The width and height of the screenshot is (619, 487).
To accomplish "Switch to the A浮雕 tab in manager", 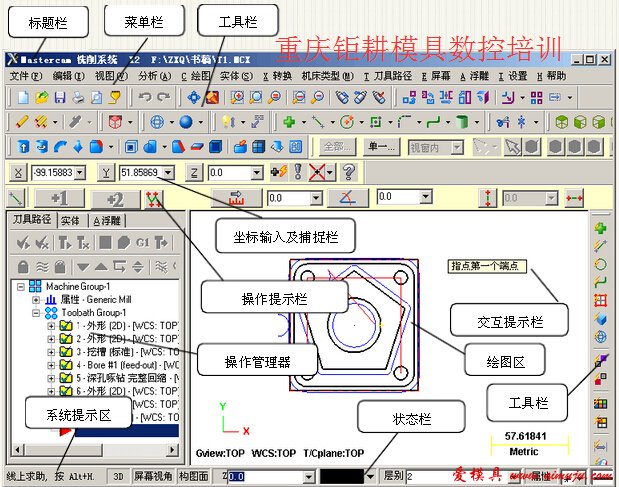I will [x=107, y=221].
